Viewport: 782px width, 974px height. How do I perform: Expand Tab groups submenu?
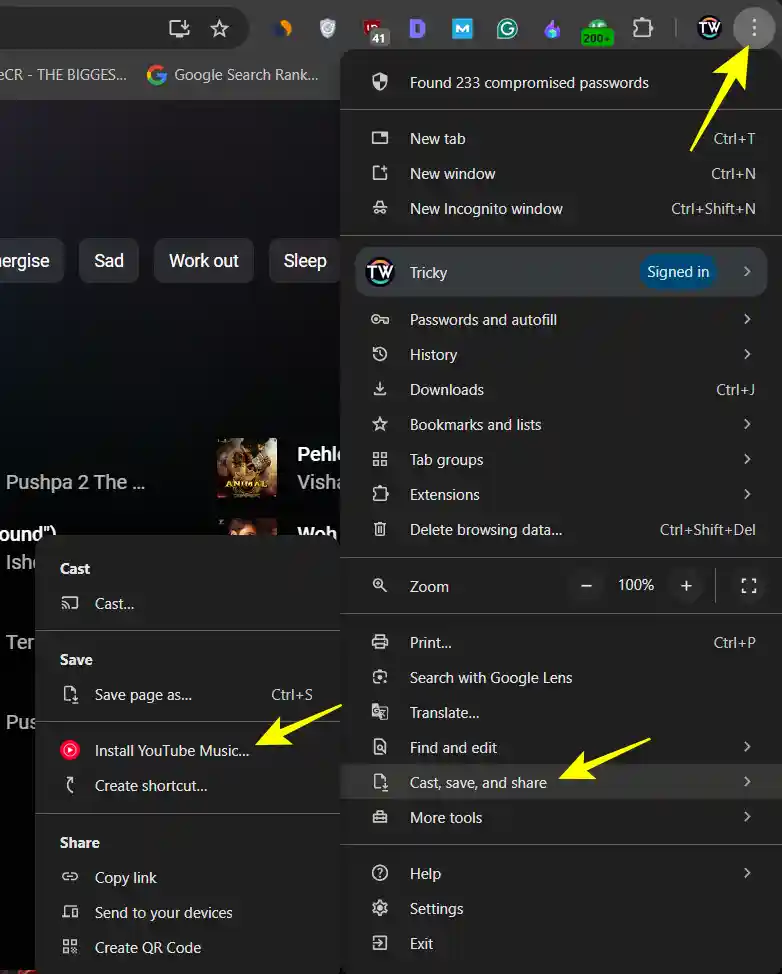[561, 460]
